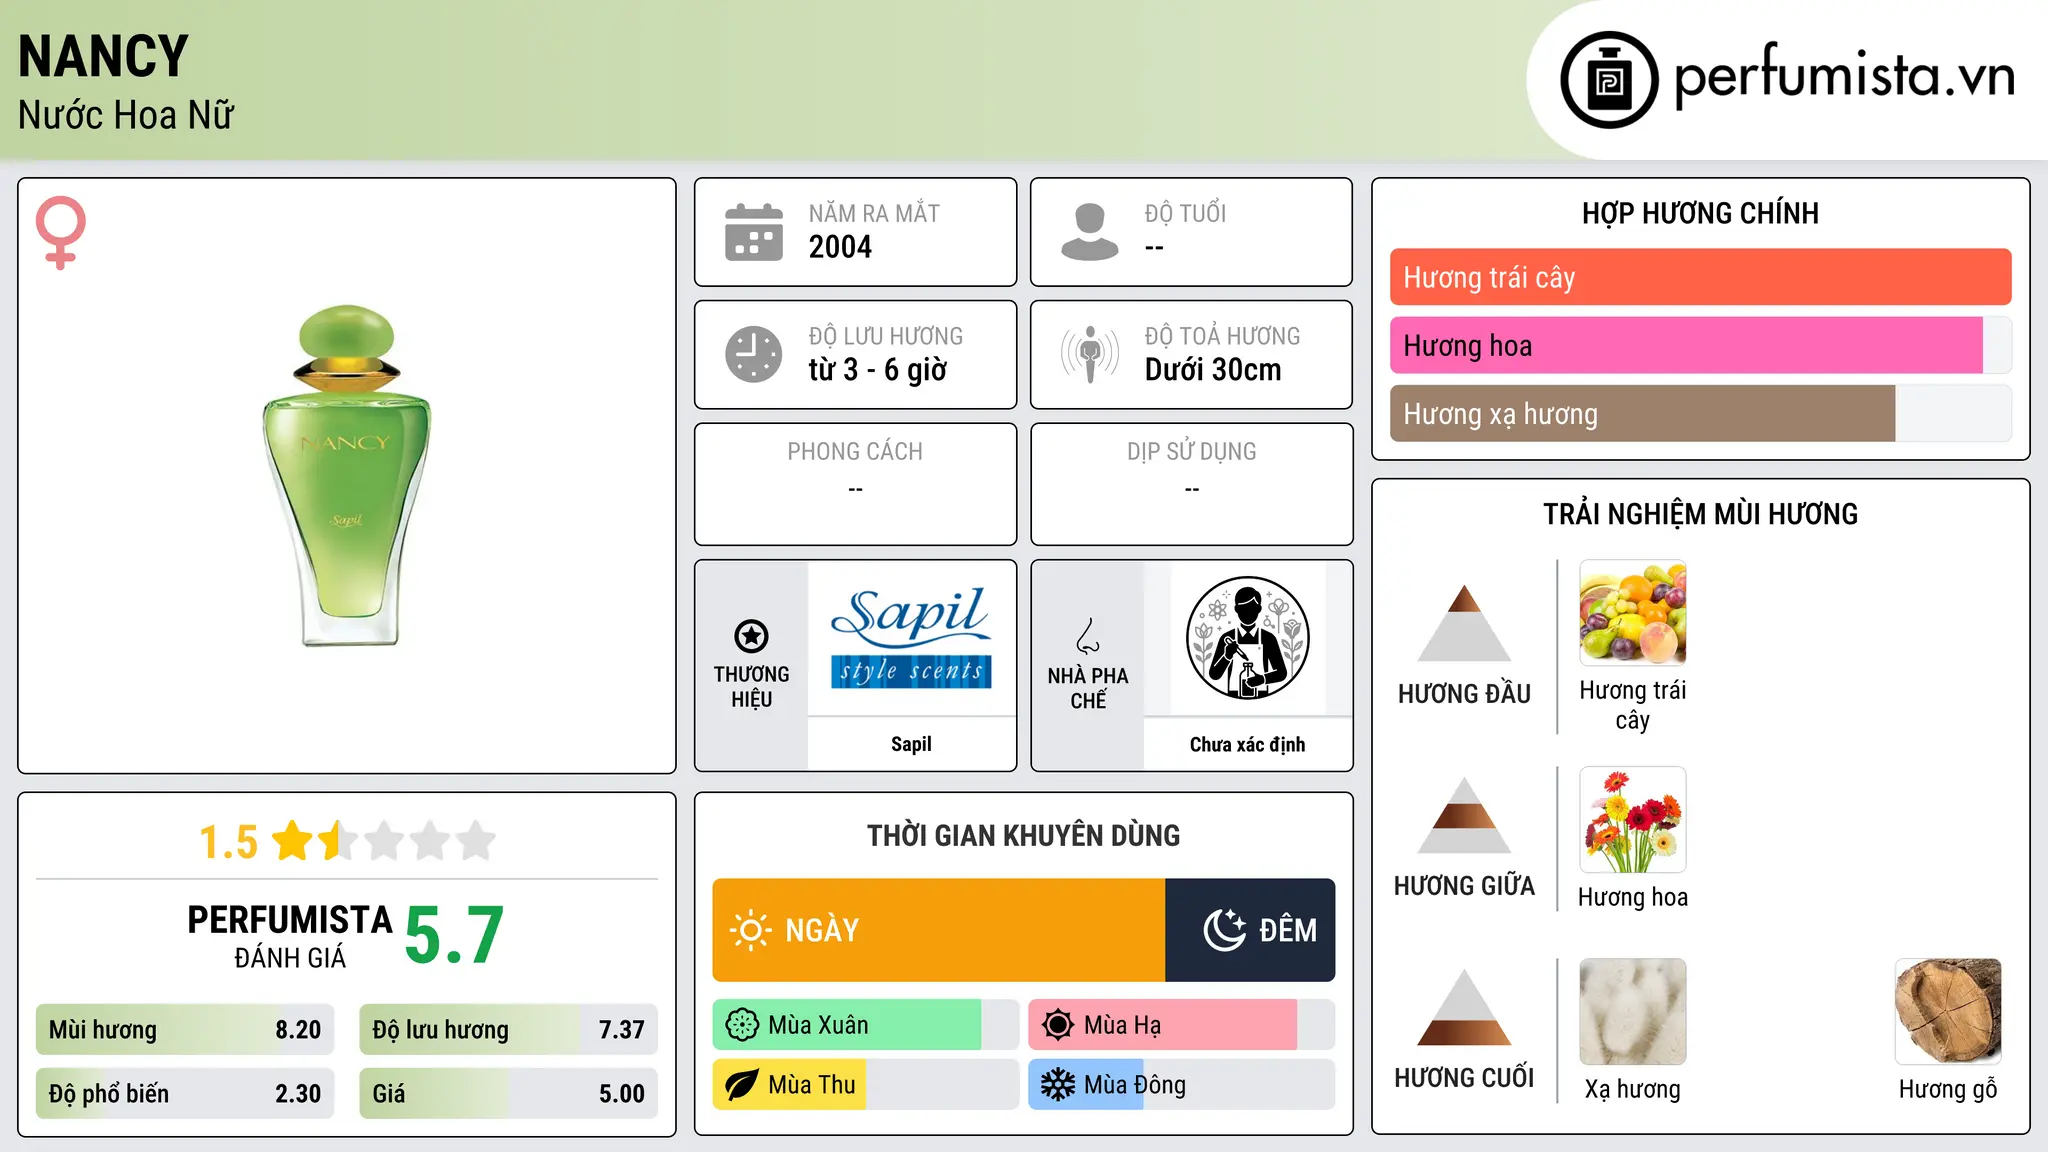Click the orange 1.5 star rating number

(x=228, y=842)
